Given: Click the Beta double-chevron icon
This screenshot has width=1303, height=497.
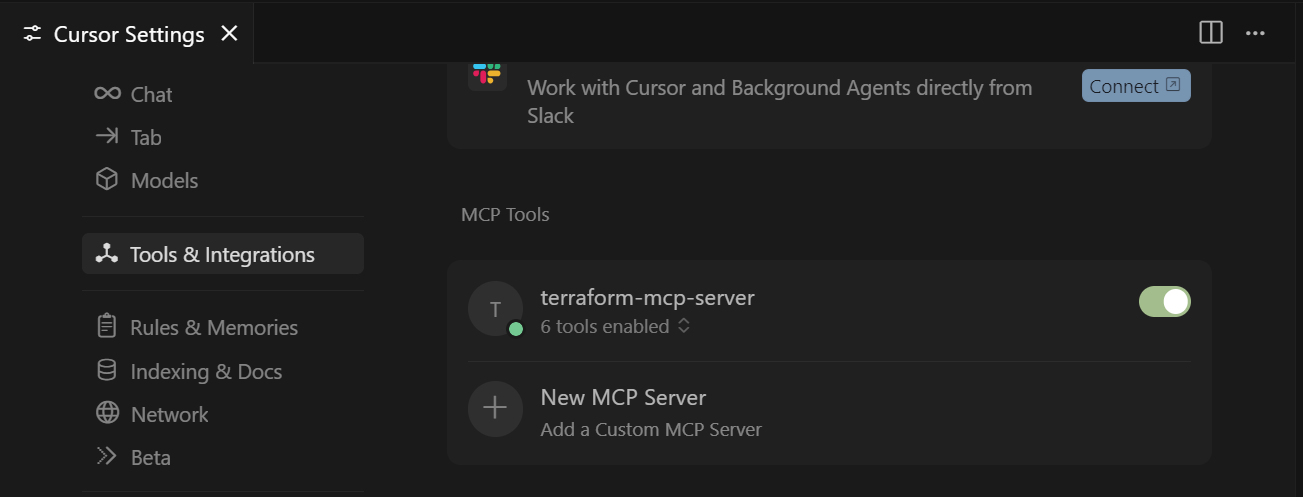Looking at the screenshot, I should point(107,457).
